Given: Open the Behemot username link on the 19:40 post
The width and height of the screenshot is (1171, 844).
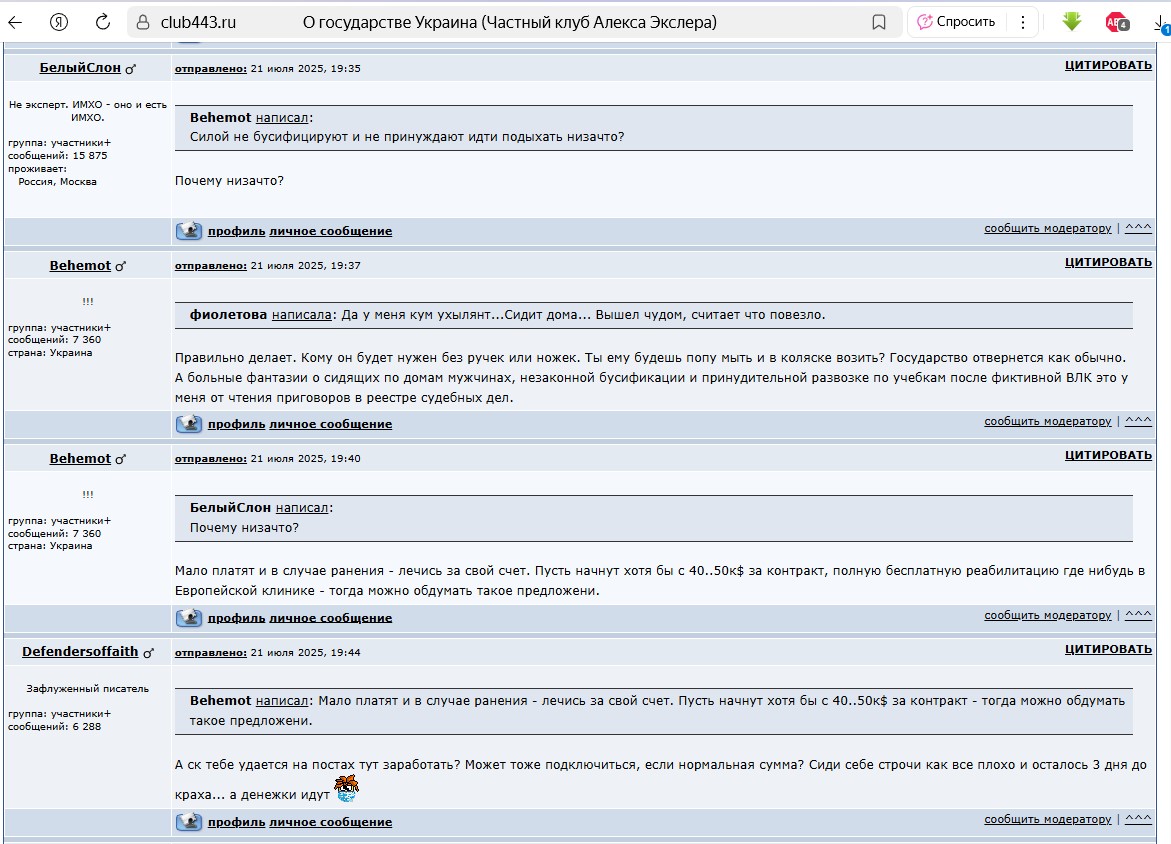Looking at the screenshot, I should [80, 458].
